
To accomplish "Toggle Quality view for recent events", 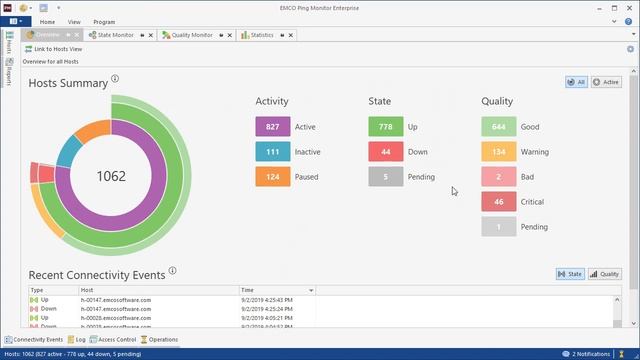I will pos(605,274).
